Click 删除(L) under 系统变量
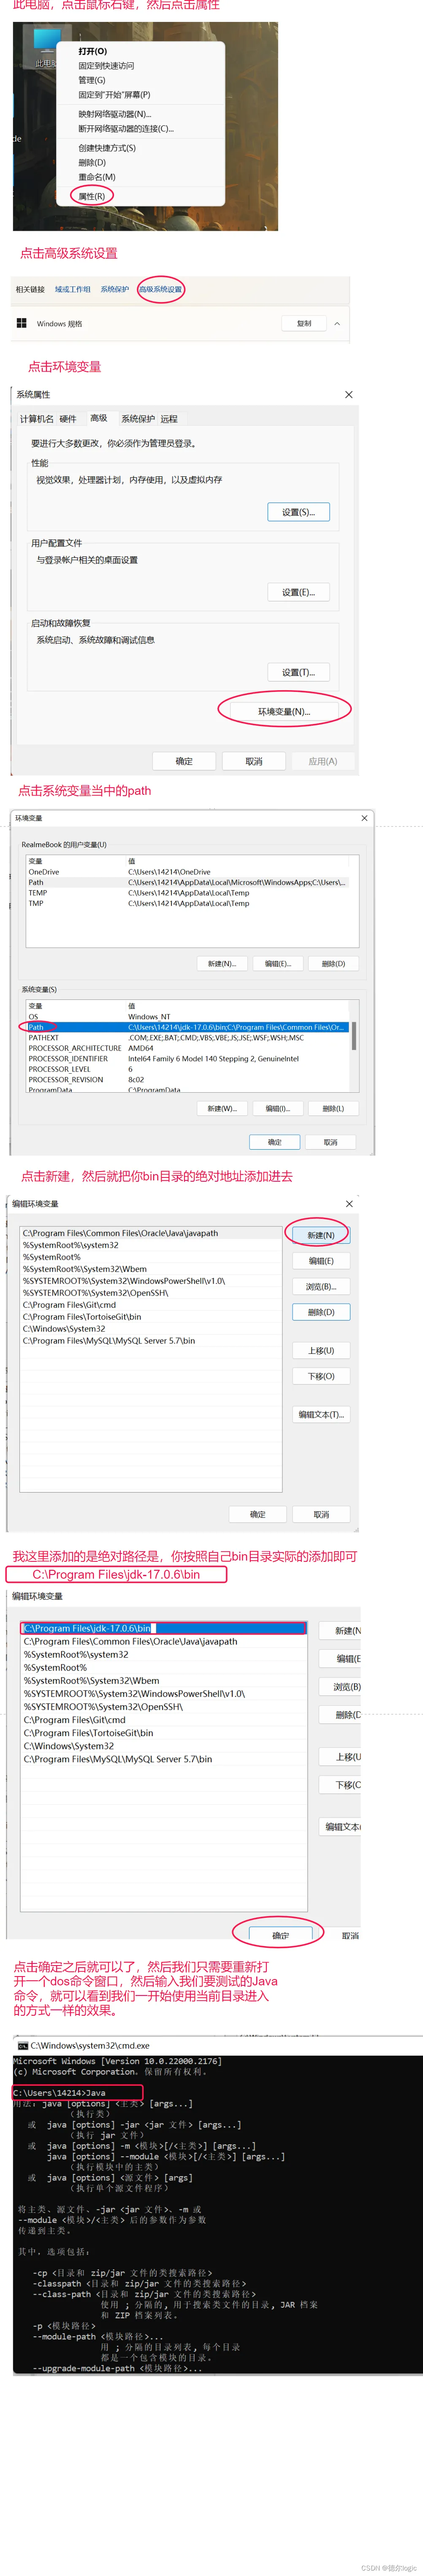423x2576 pixels. tap(333, 1108)
